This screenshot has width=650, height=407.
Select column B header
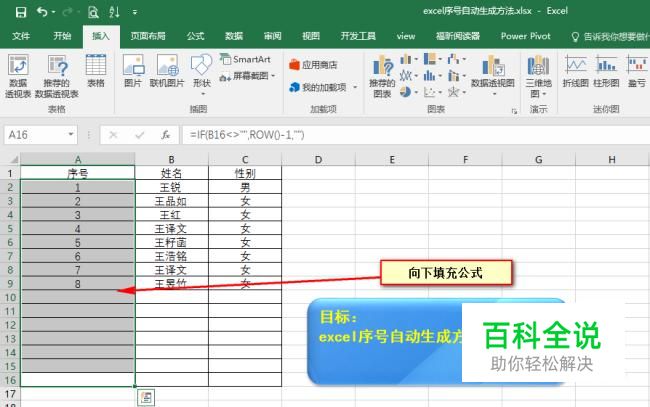tap(171, 160)
